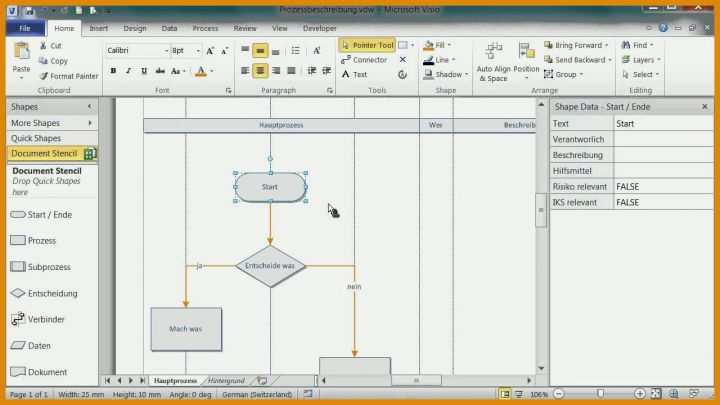Expand the Bring Forward dropdown
This screenshot has height=405, width=720.
(x=607, y=45)
